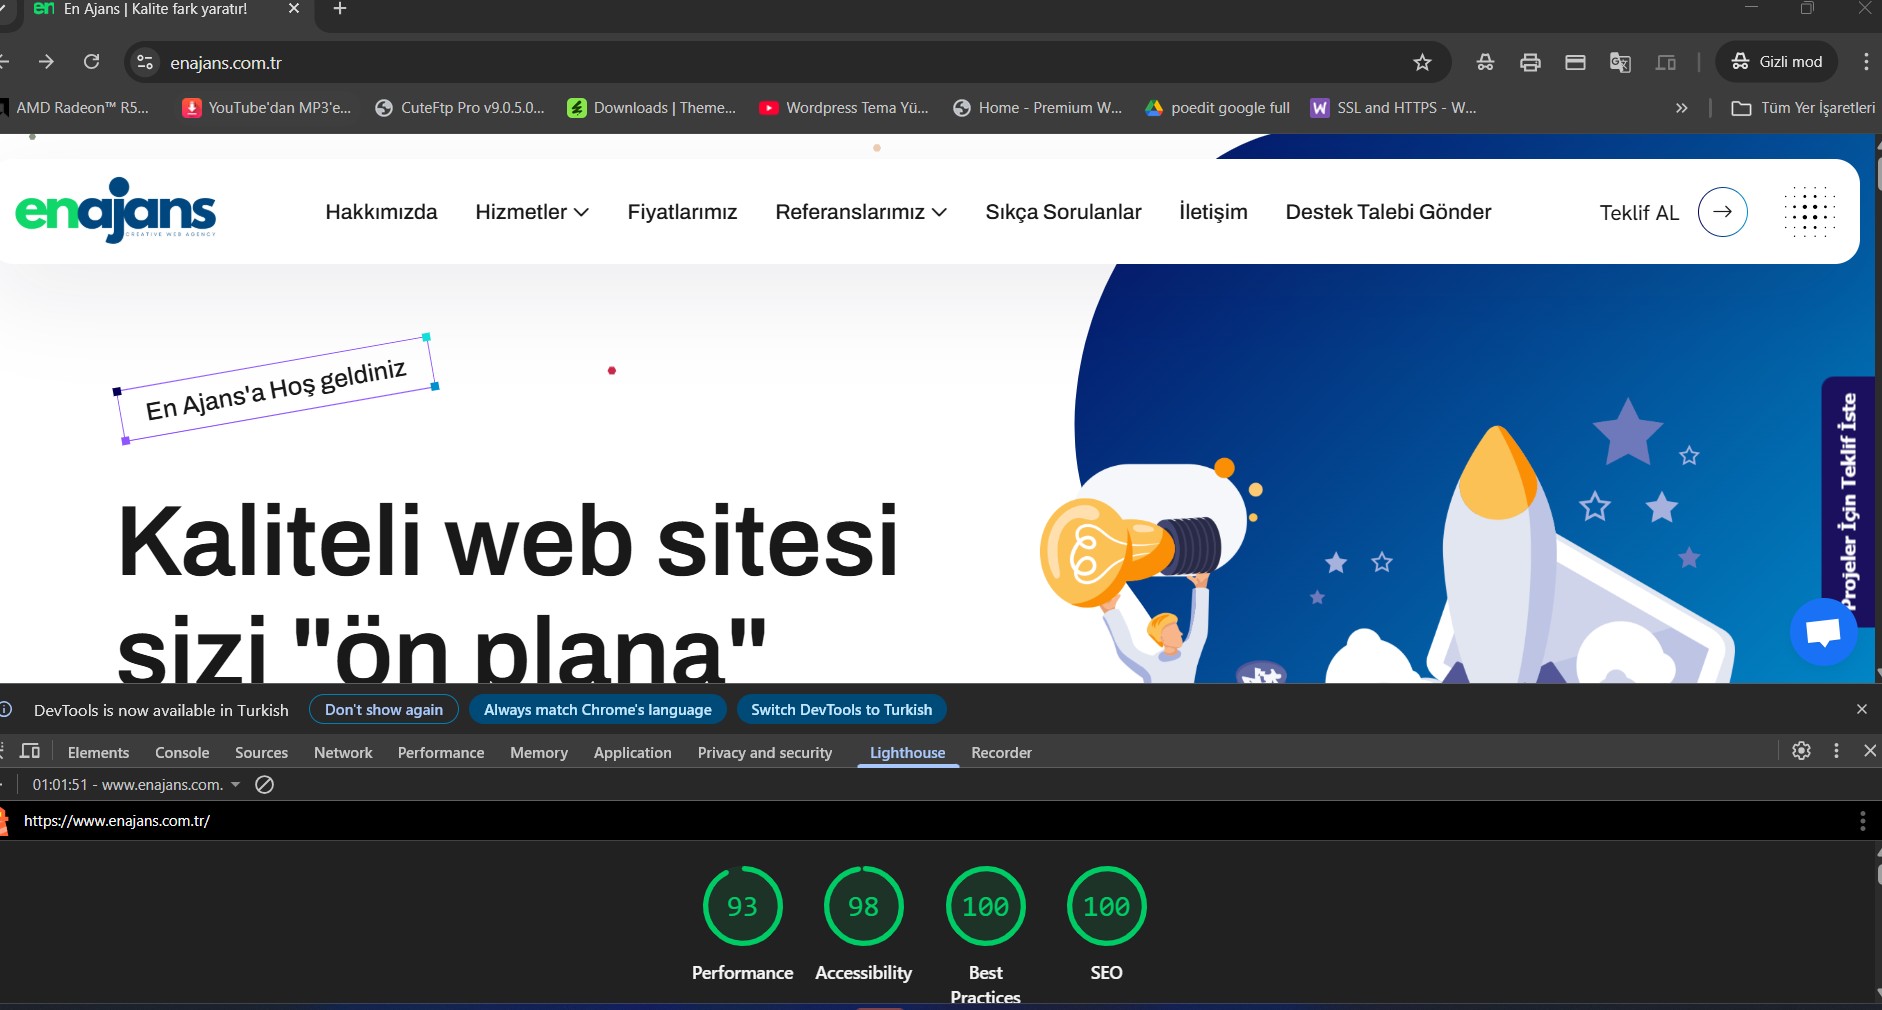This screenshot has height=1010, width=1882.
Task: View site information icon beside the URL
Action: coord(145,62)
